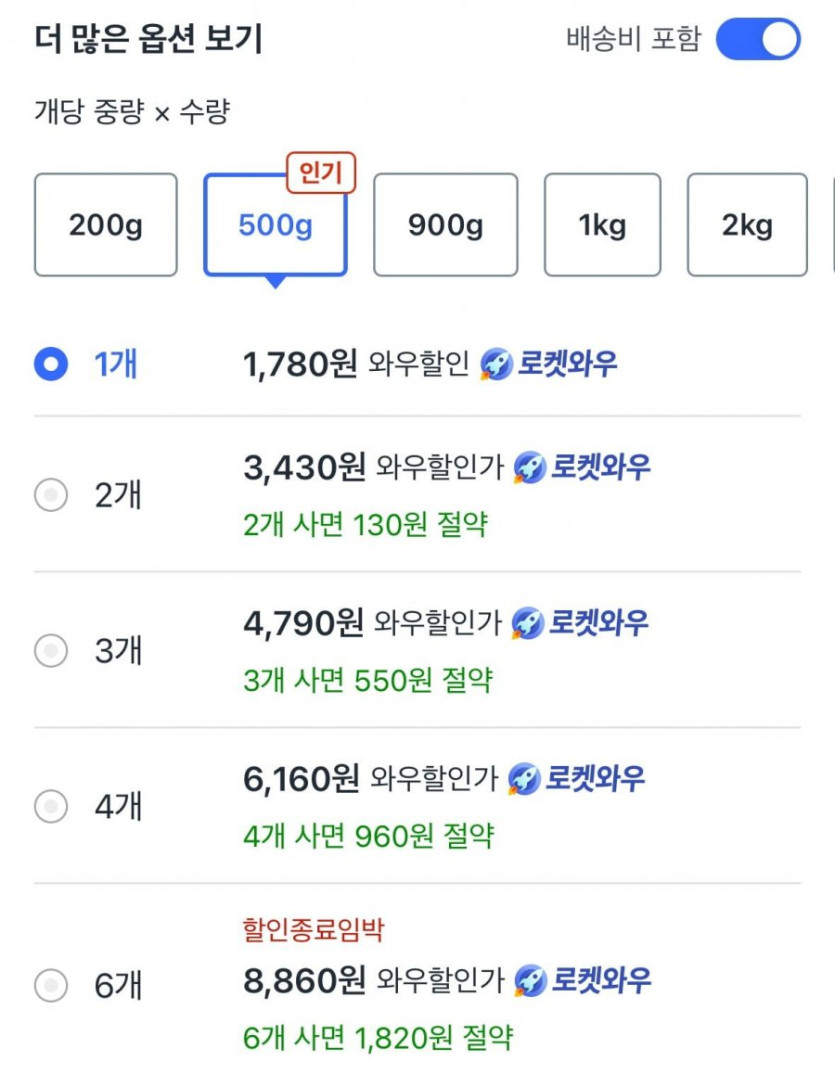Viewport: 835px width, 1074px height.
Task: Select the 200g weight option
Action: [106, 225]
